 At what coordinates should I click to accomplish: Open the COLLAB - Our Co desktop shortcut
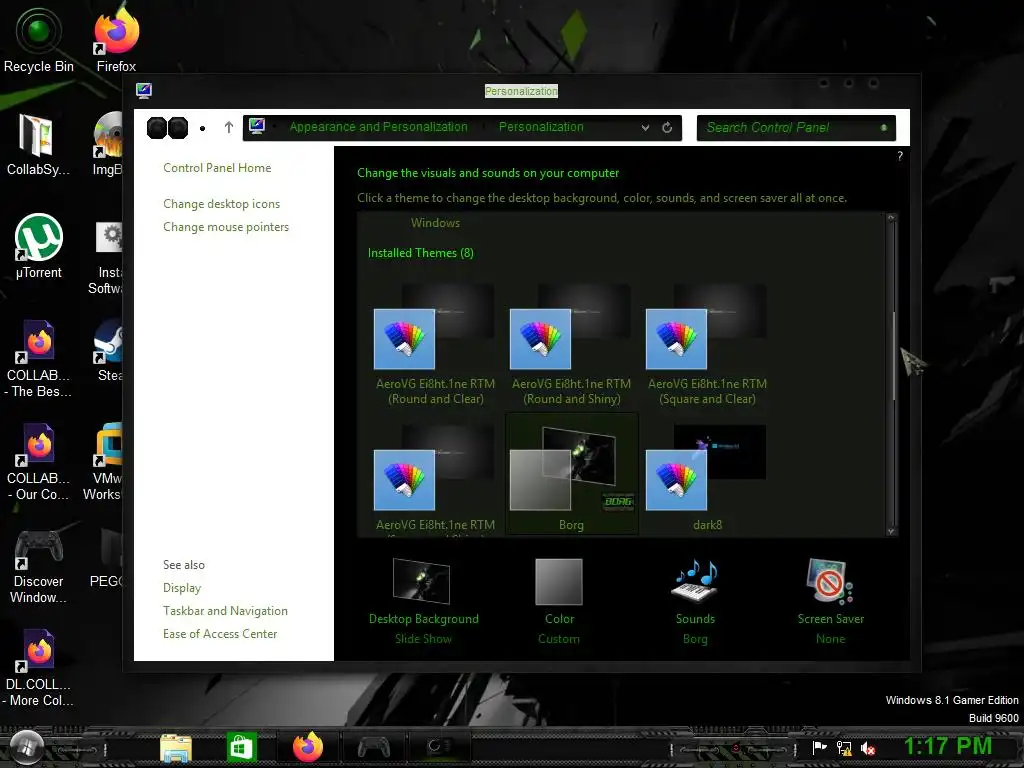click(x=39, y=461)
